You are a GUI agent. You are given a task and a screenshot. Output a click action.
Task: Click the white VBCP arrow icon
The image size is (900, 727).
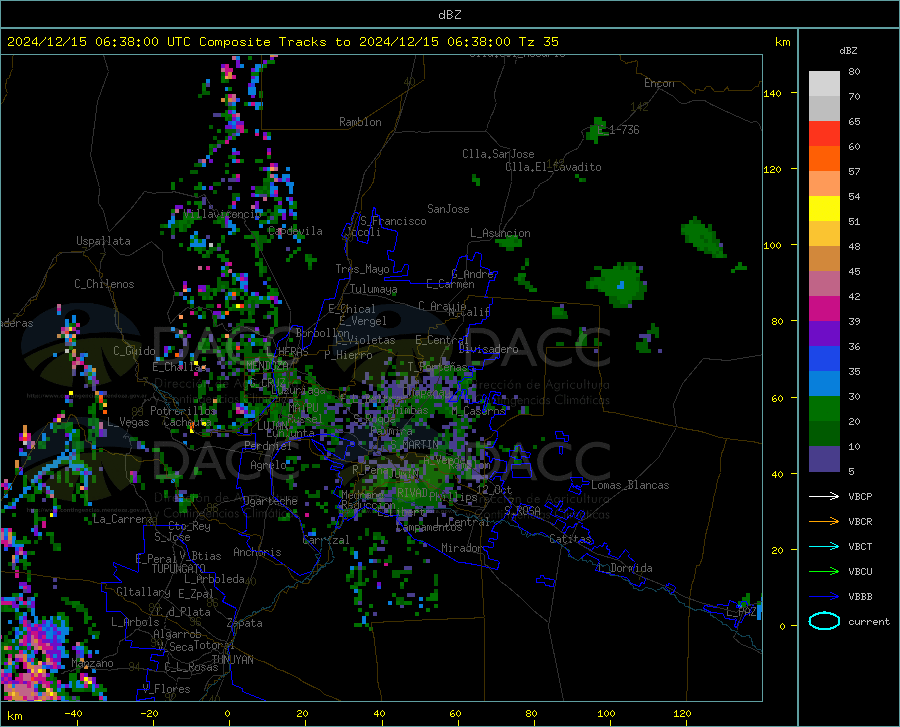pos(824,496)
